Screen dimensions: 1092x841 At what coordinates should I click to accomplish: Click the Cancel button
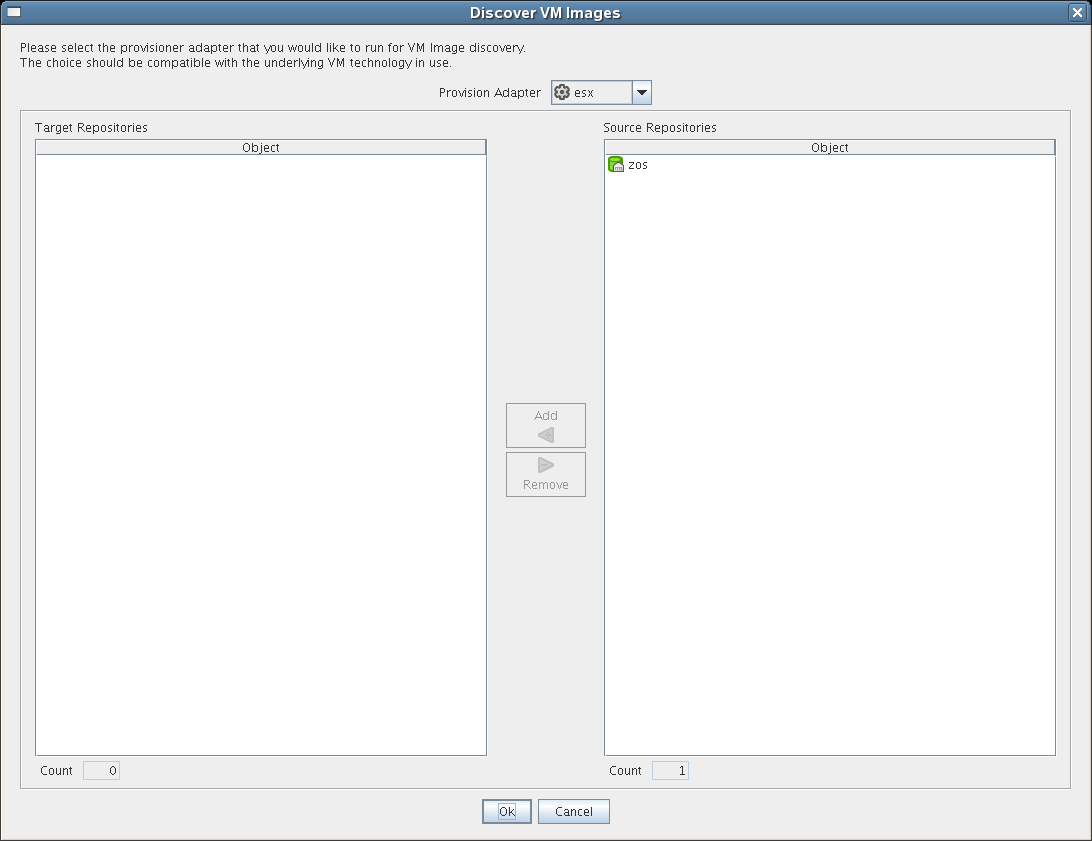[574, 812]
